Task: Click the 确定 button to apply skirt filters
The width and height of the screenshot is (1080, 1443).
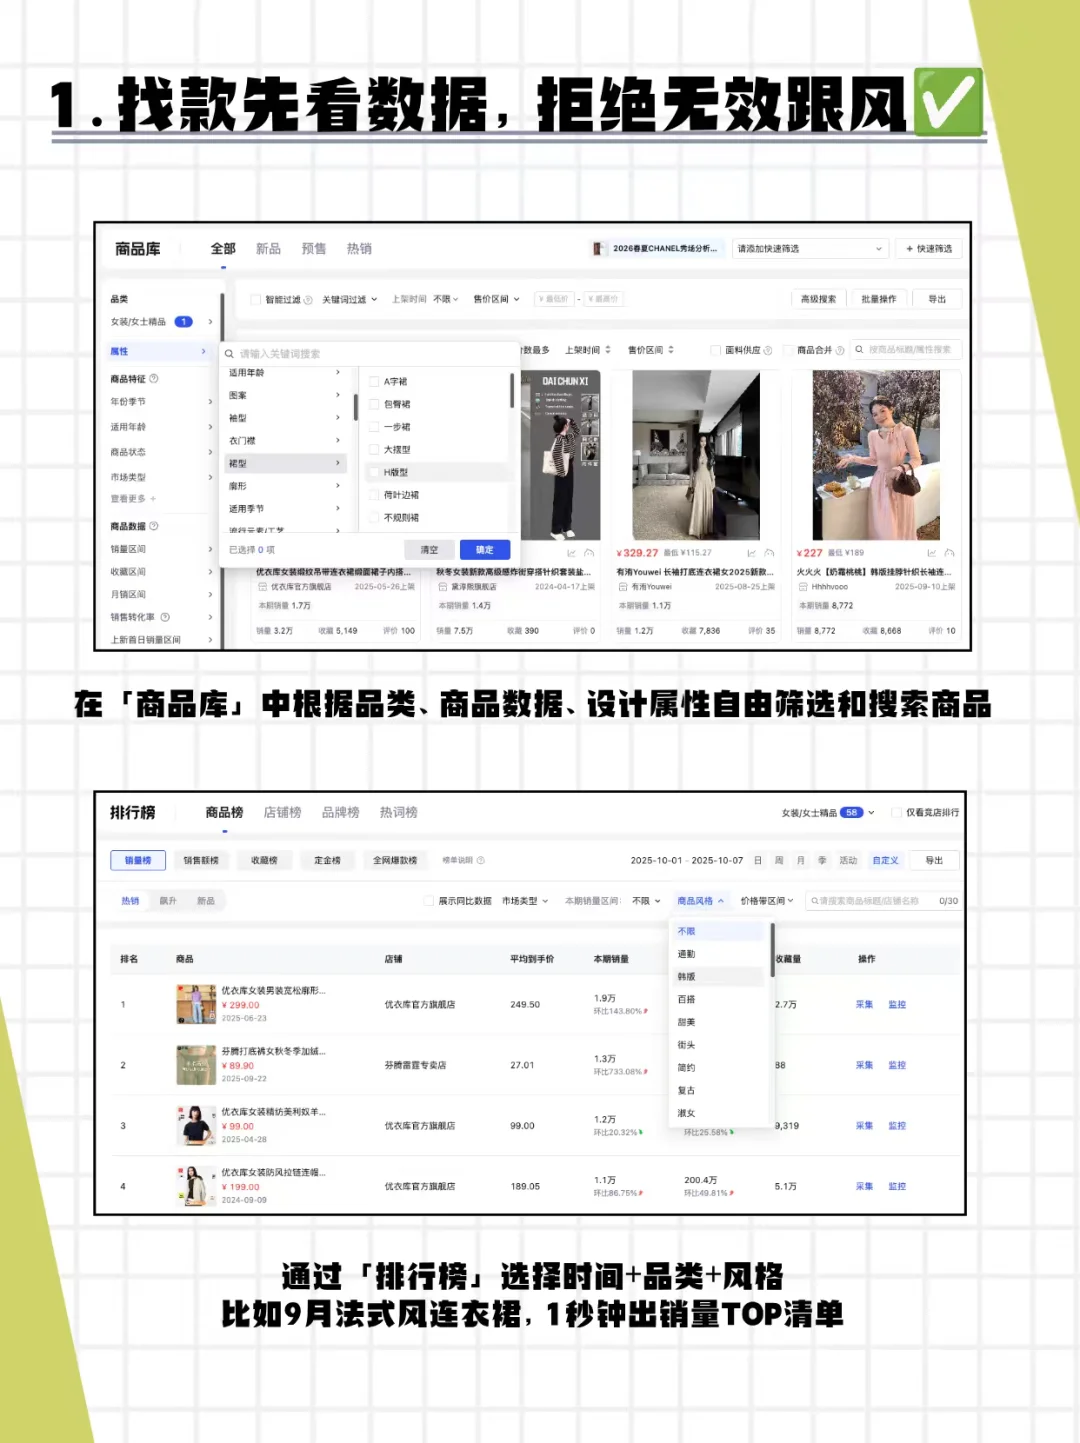Action: pos(485,550)
